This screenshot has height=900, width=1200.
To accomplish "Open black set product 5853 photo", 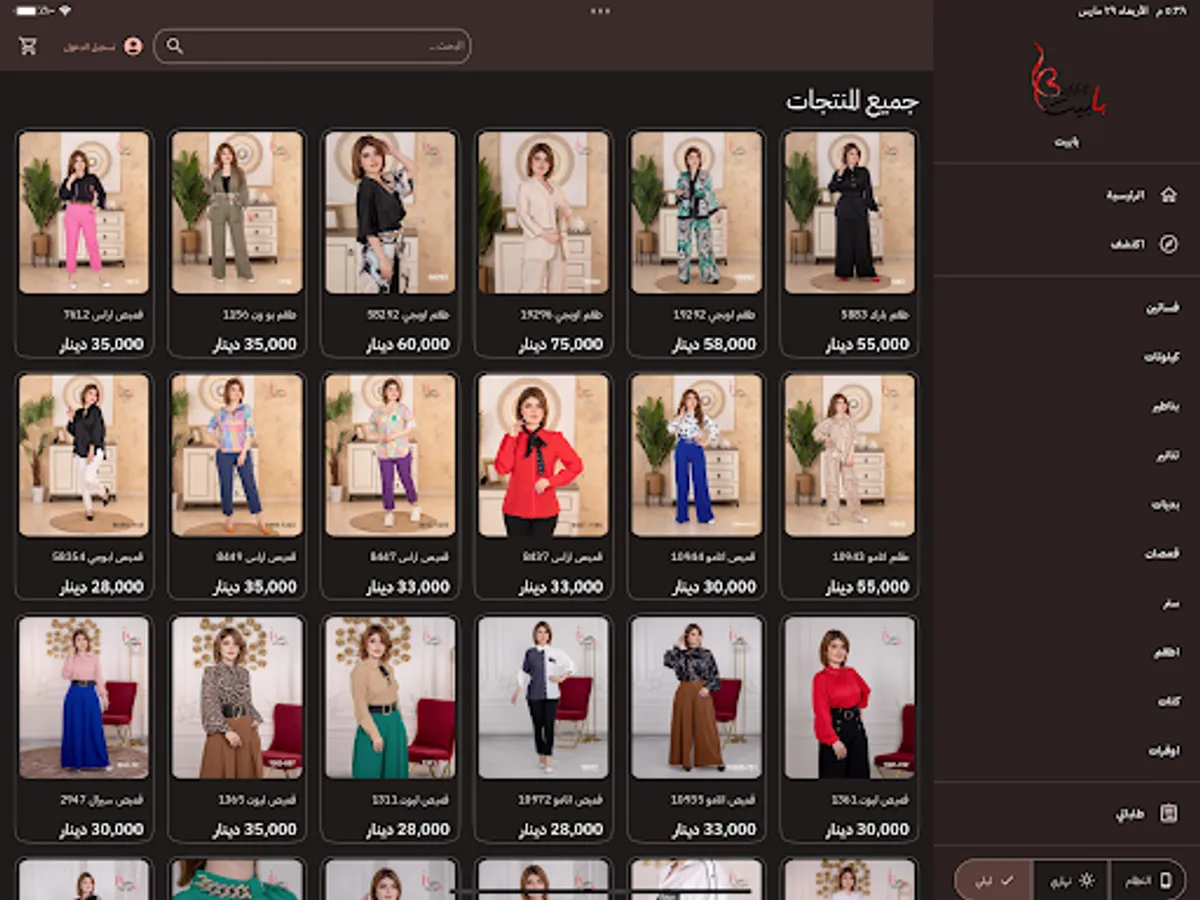I will 850,212.
